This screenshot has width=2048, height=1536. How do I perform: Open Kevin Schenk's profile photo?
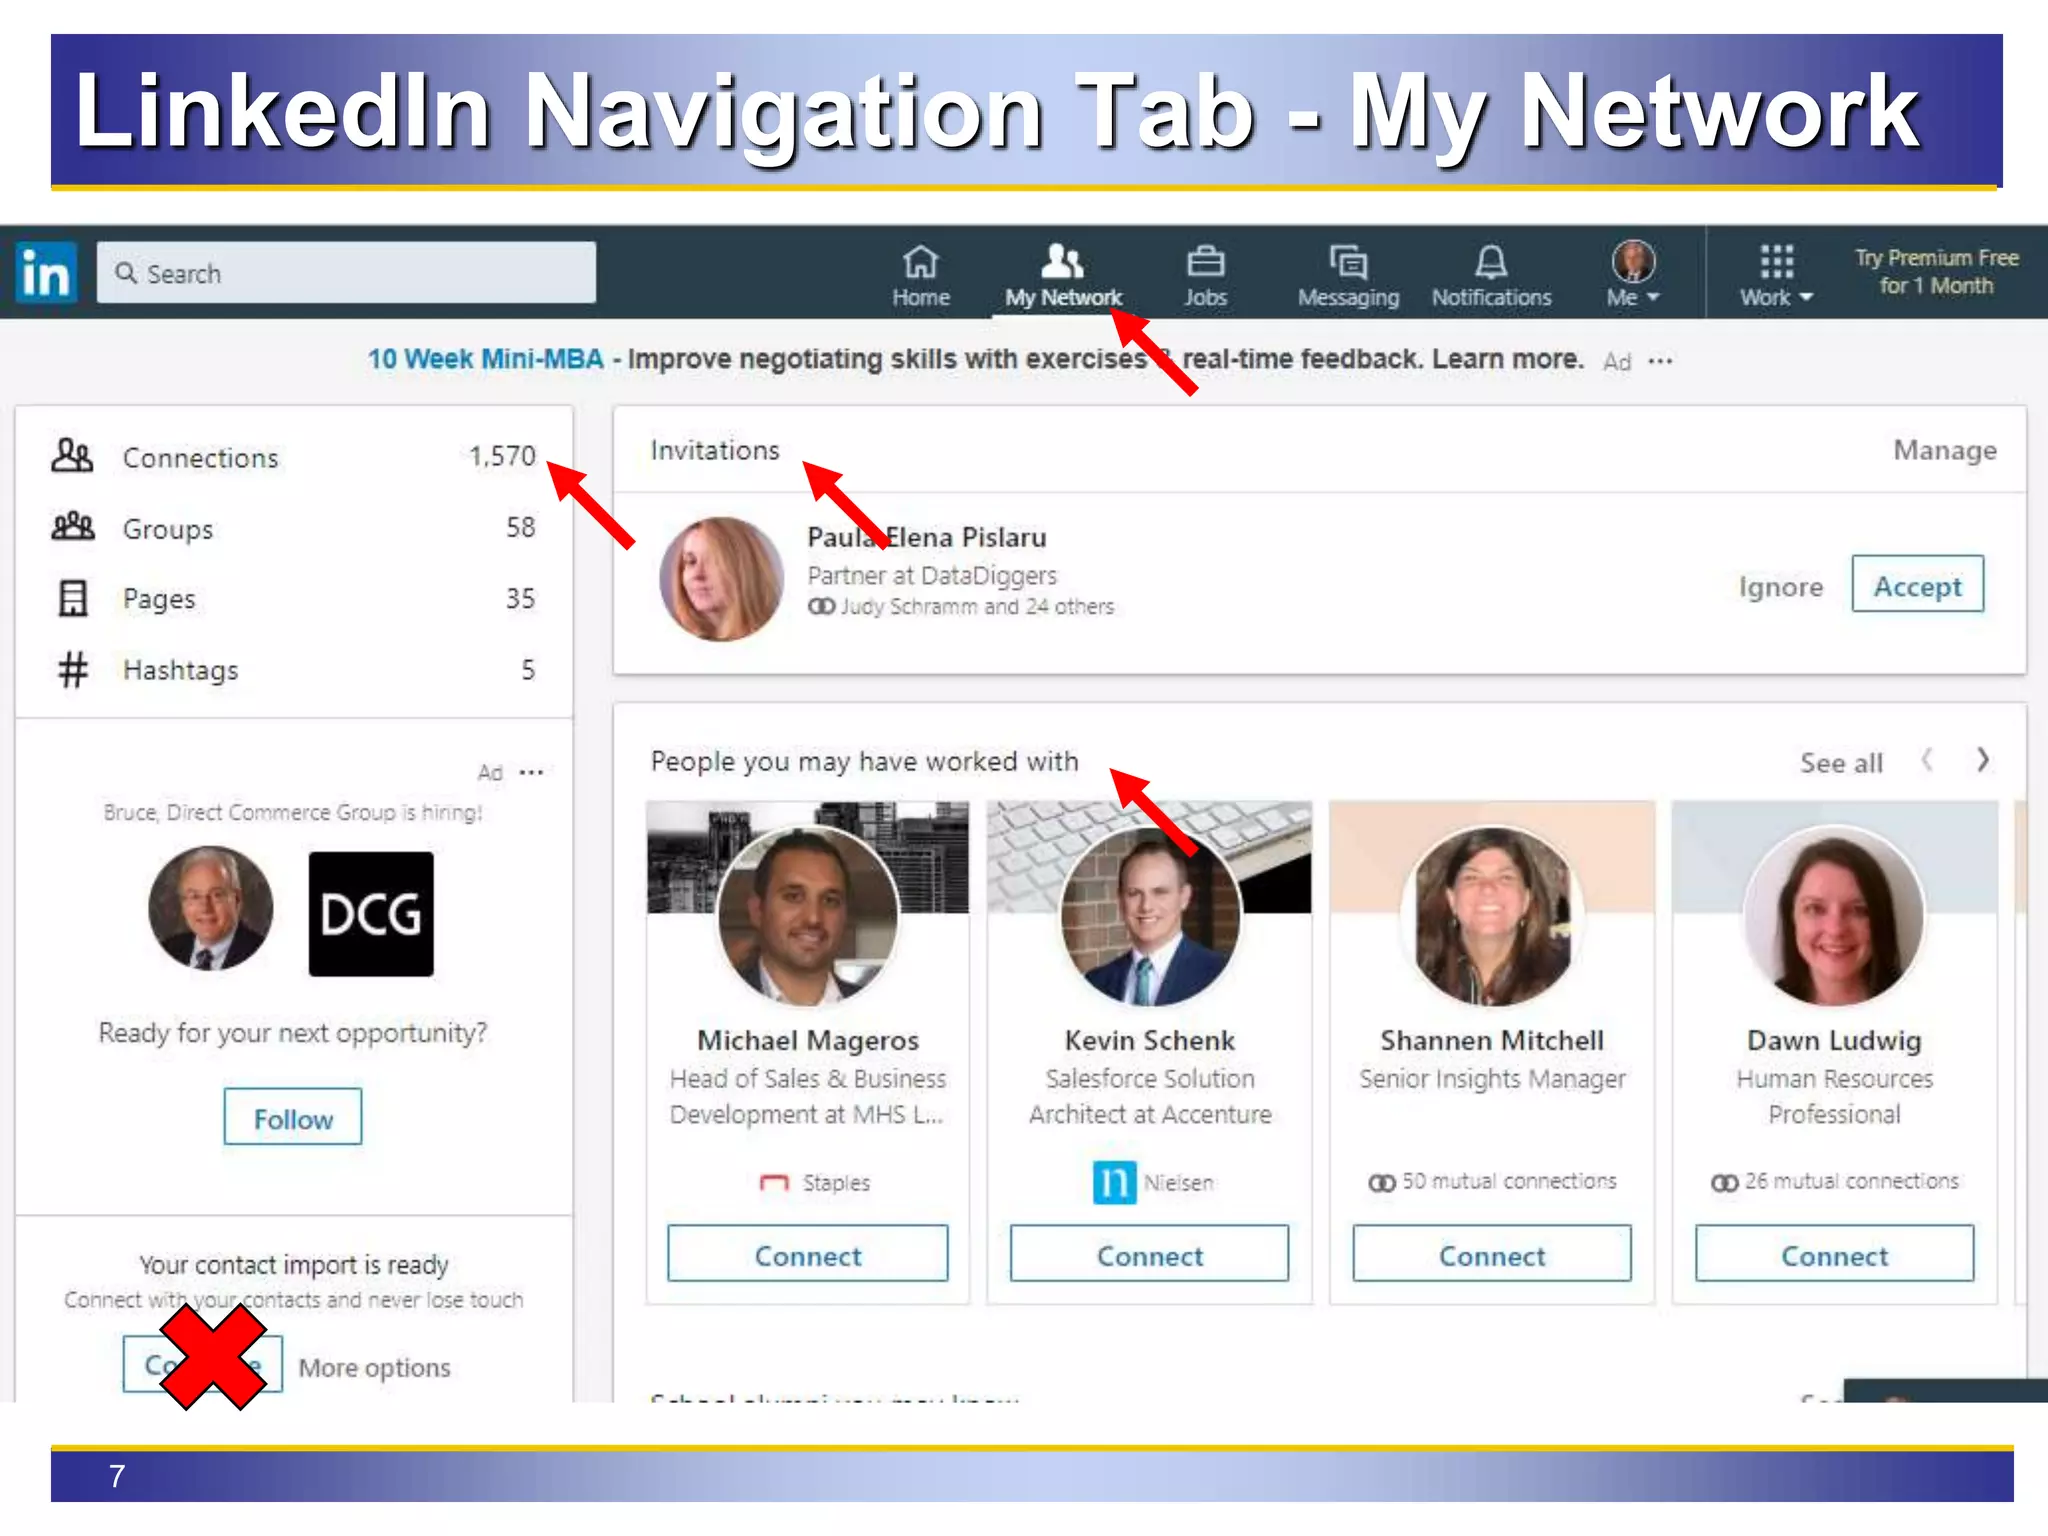pyautogui.click(x=1150, y=915)
